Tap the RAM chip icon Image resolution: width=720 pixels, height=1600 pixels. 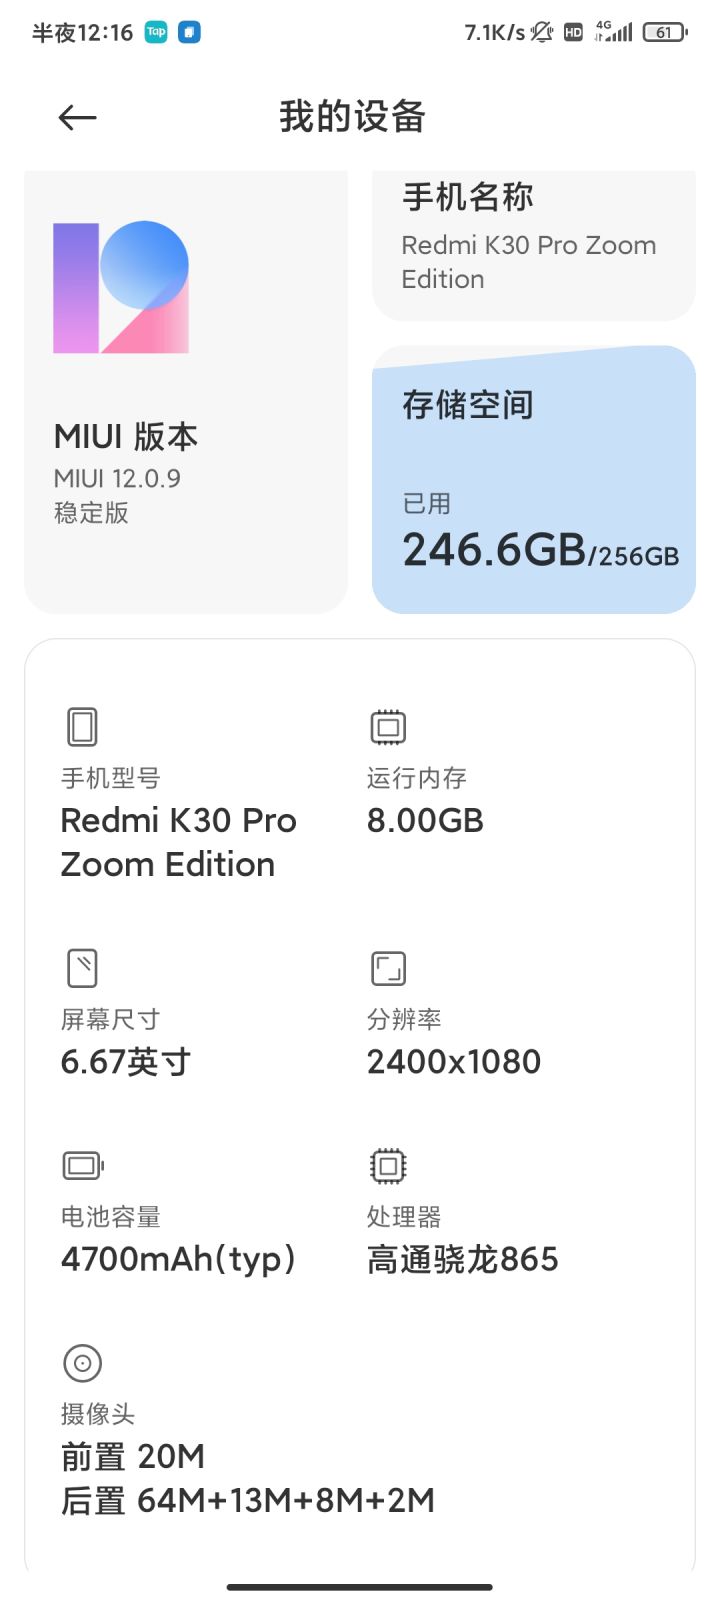[388, 727]
